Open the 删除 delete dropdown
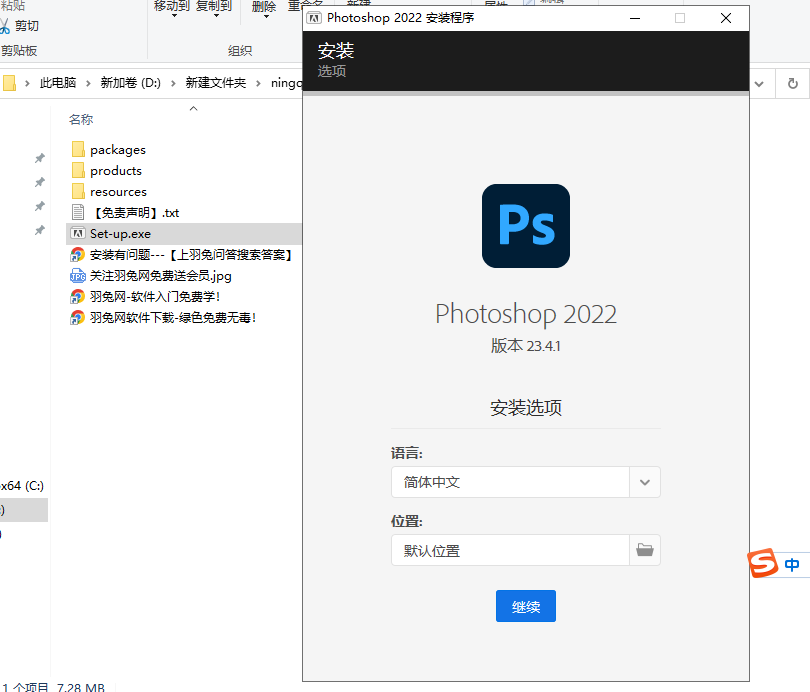This screenshot has height=692, width=810. 264,9
